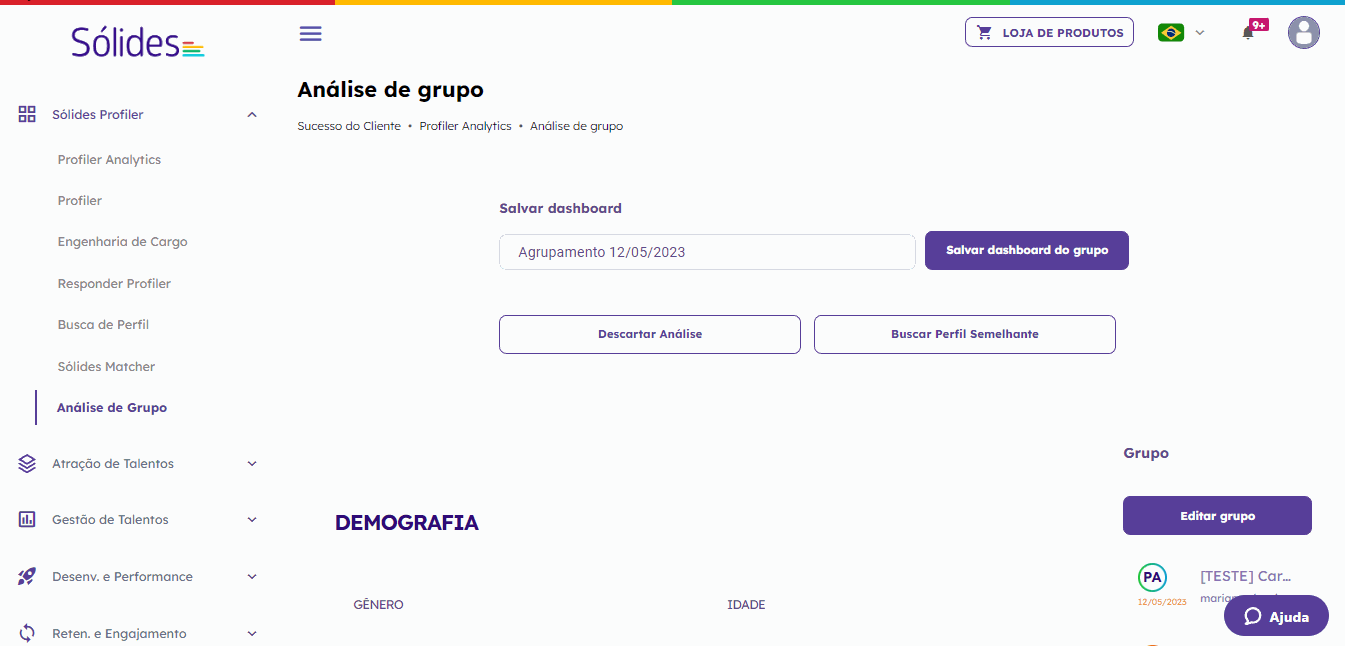
Task: Click the Atração de Talentos layers icon
Action: coord(28,464)
